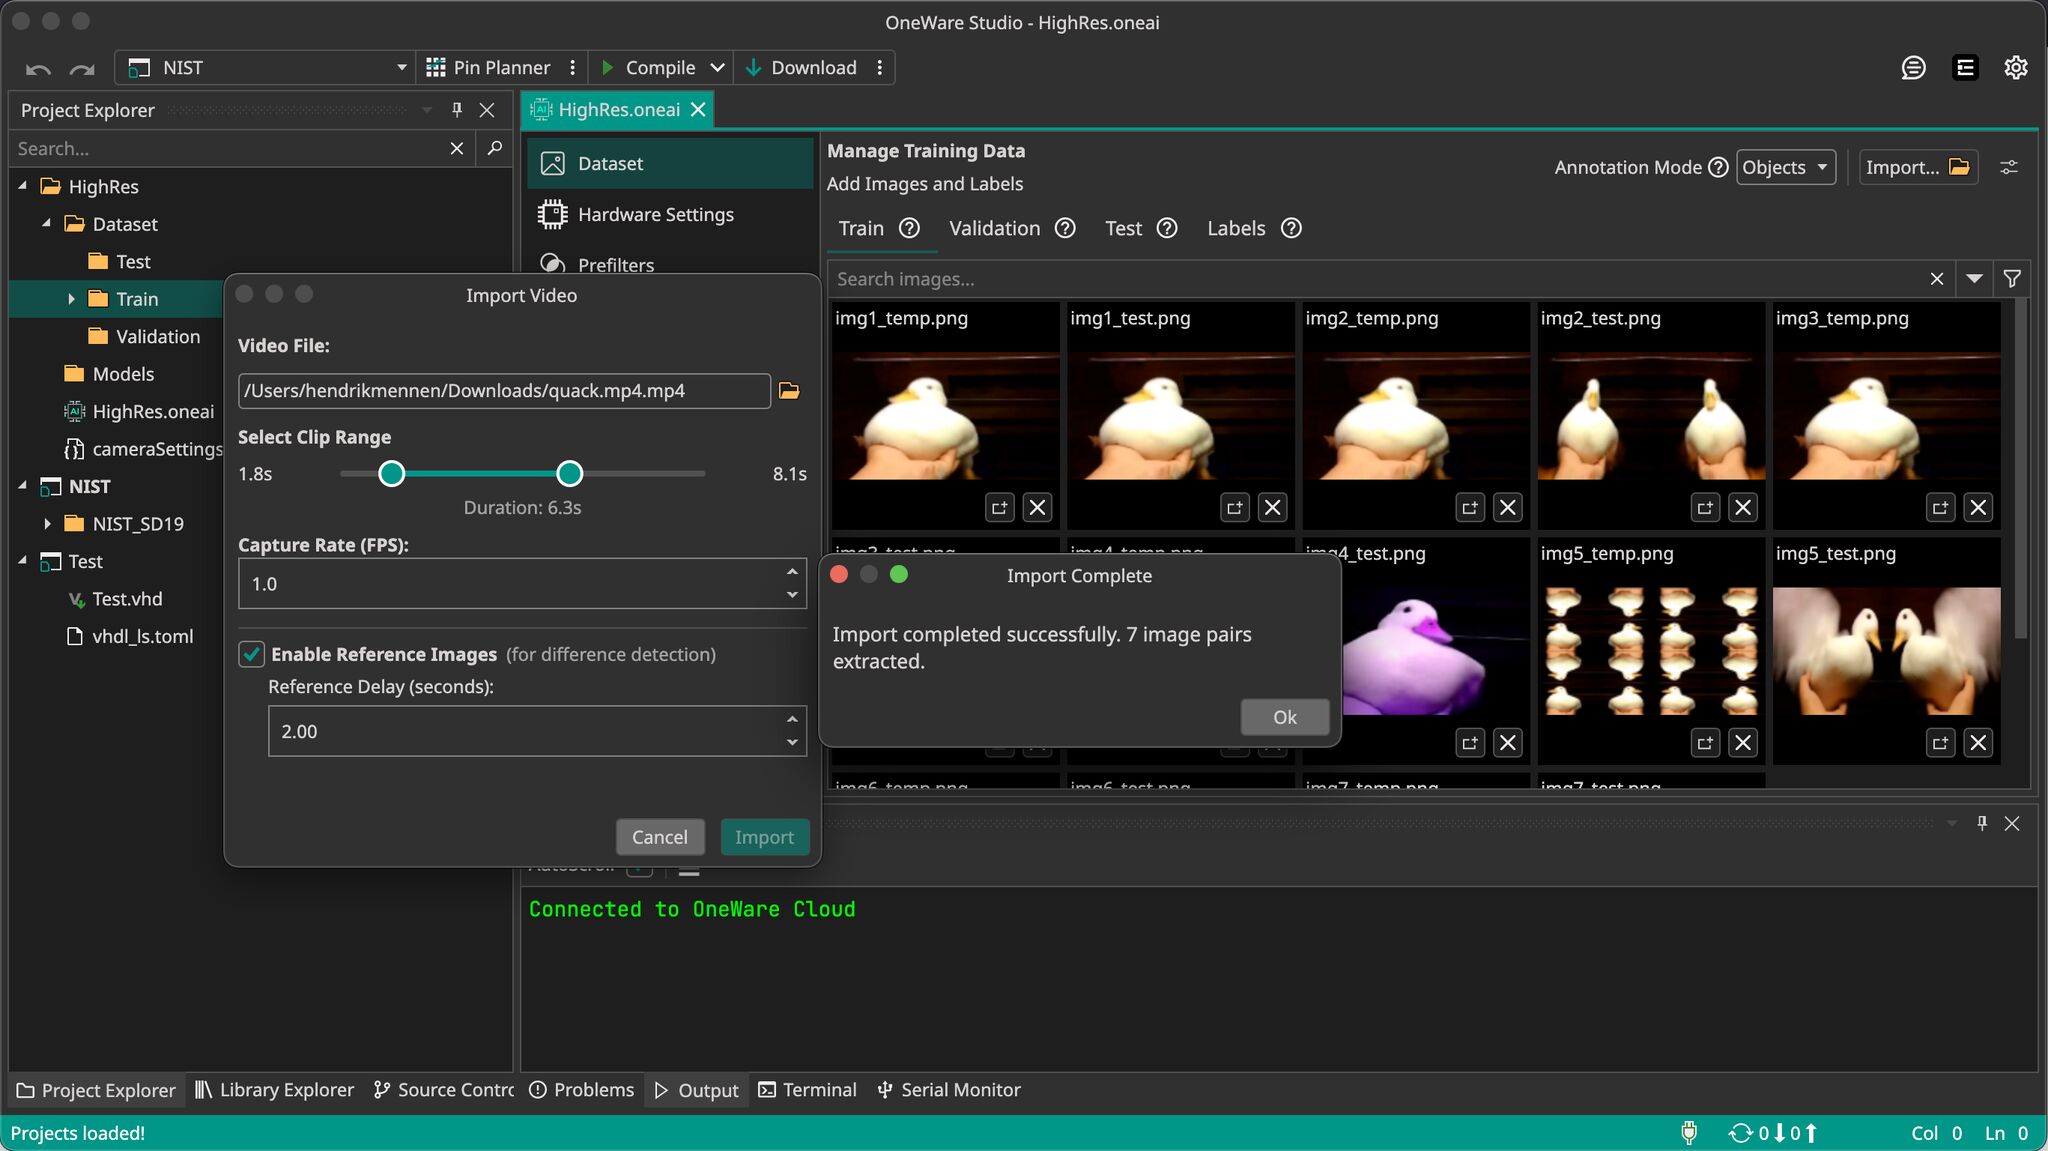The height and width of the screenshot is (1151, 2048).
Task: Click the clip range end slider handle
Action: 569,474
